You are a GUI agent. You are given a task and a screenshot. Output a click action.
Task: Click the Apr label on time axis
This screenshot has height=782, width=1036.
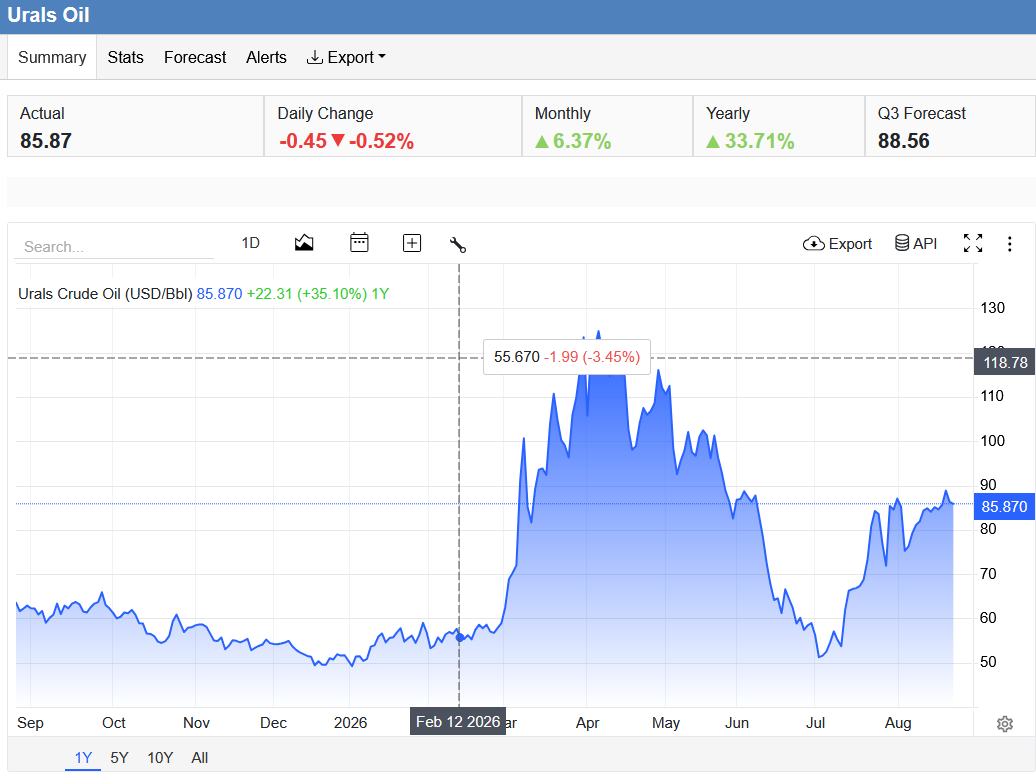tap(587, 723)
